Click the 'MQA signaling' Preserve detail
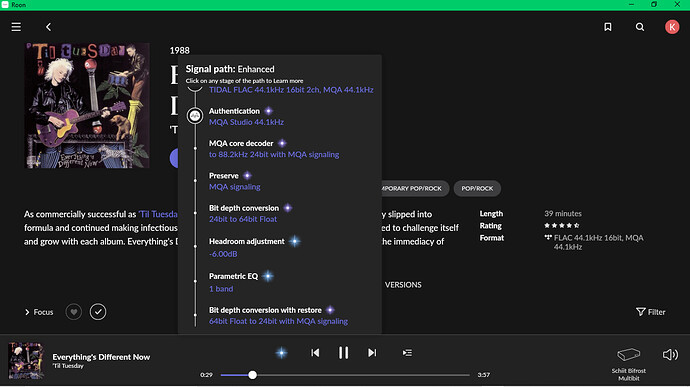 (235, 187)
